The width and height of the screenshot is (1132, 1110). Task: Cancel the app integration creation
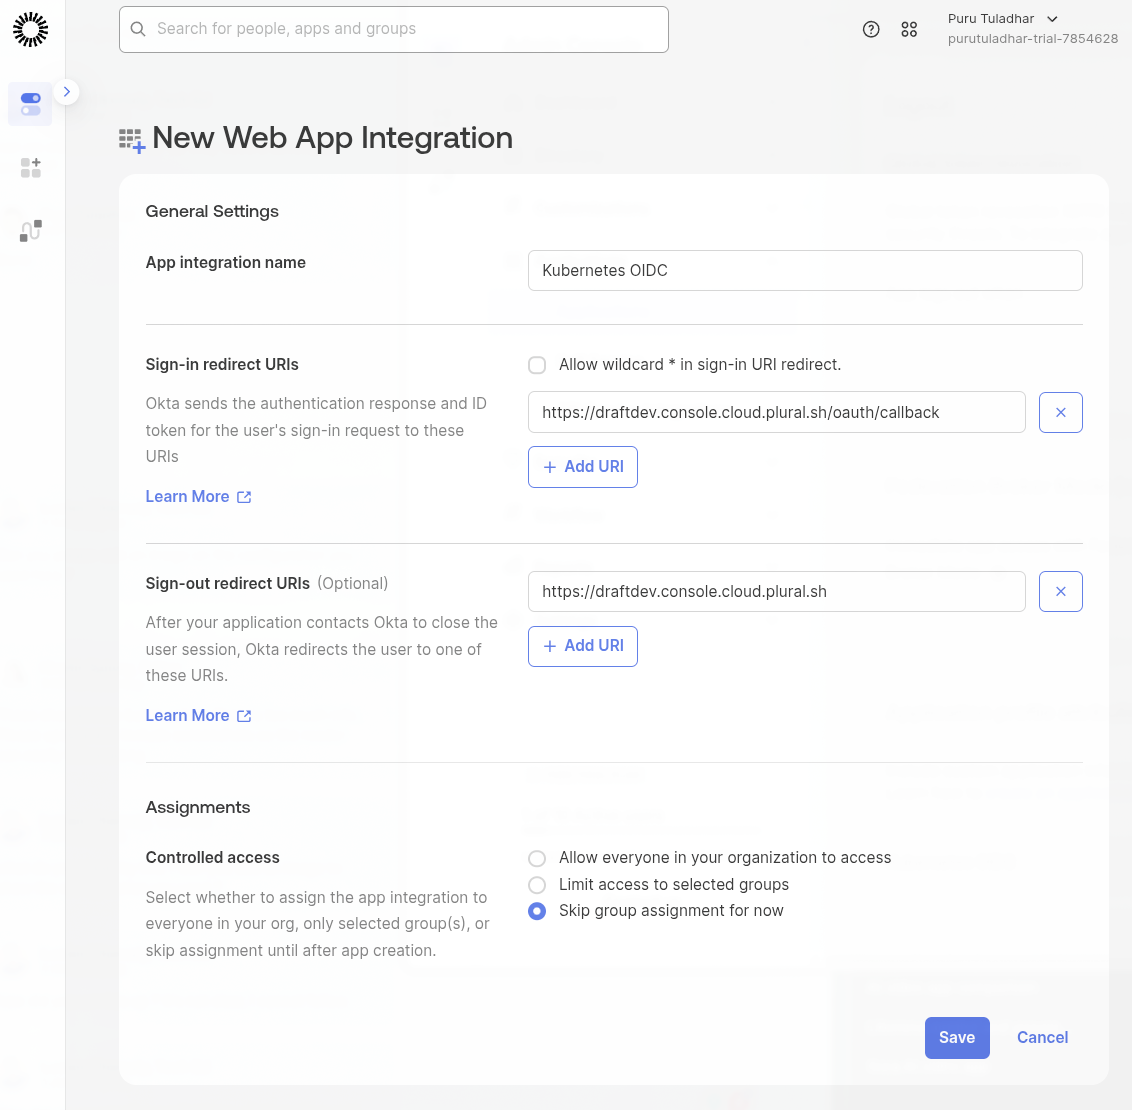[1042, 1038]
